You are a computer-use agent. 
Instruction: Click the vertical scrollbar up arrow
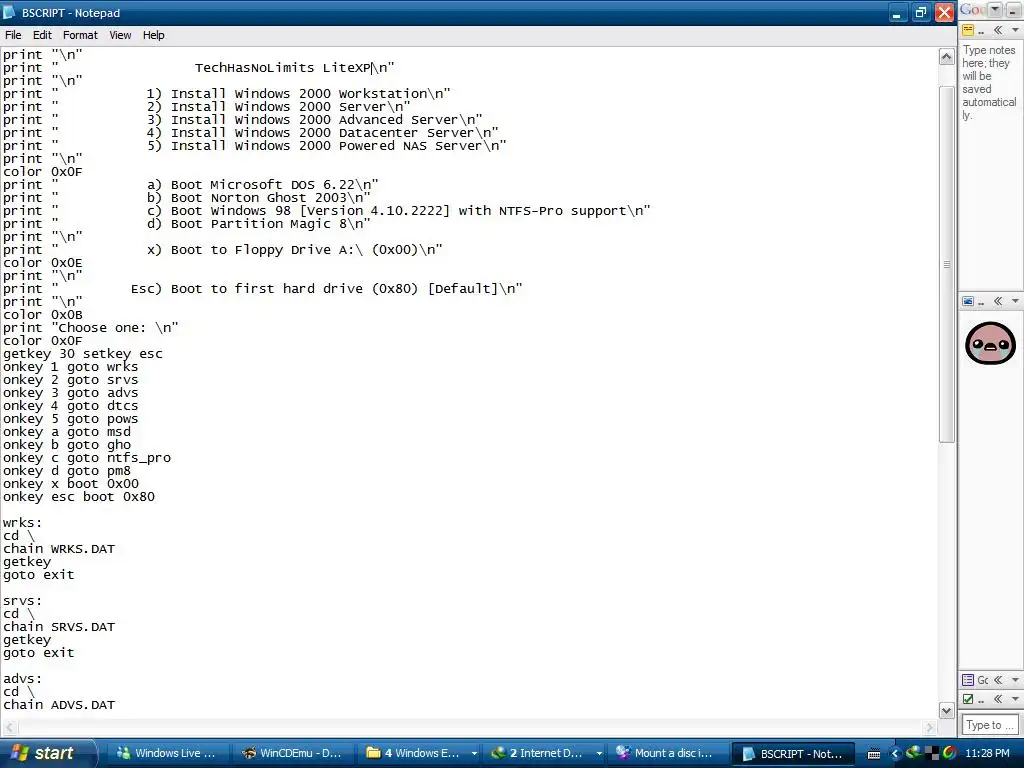coord(946,57)
